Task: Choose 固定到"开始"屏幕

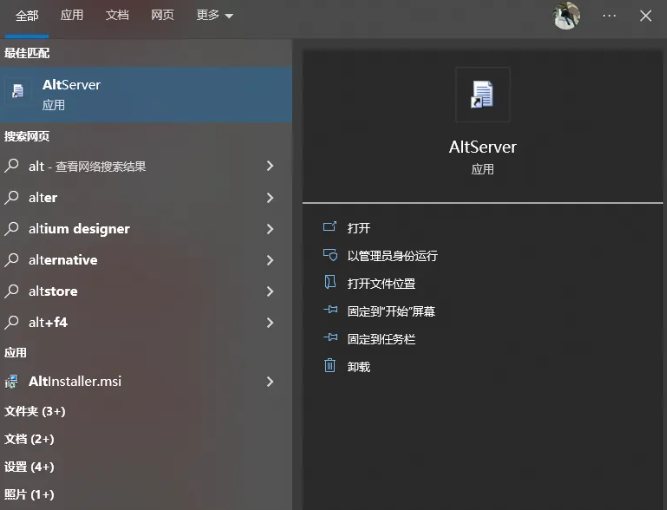Action: [x=391, y=311]
